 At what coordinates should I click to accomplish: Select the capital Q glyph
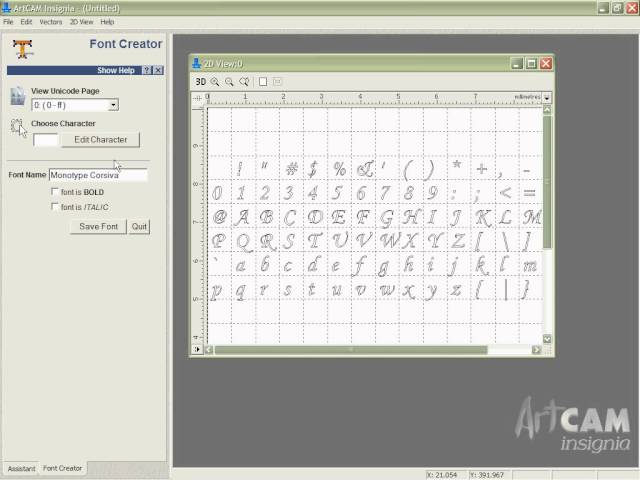click(243, 242)
